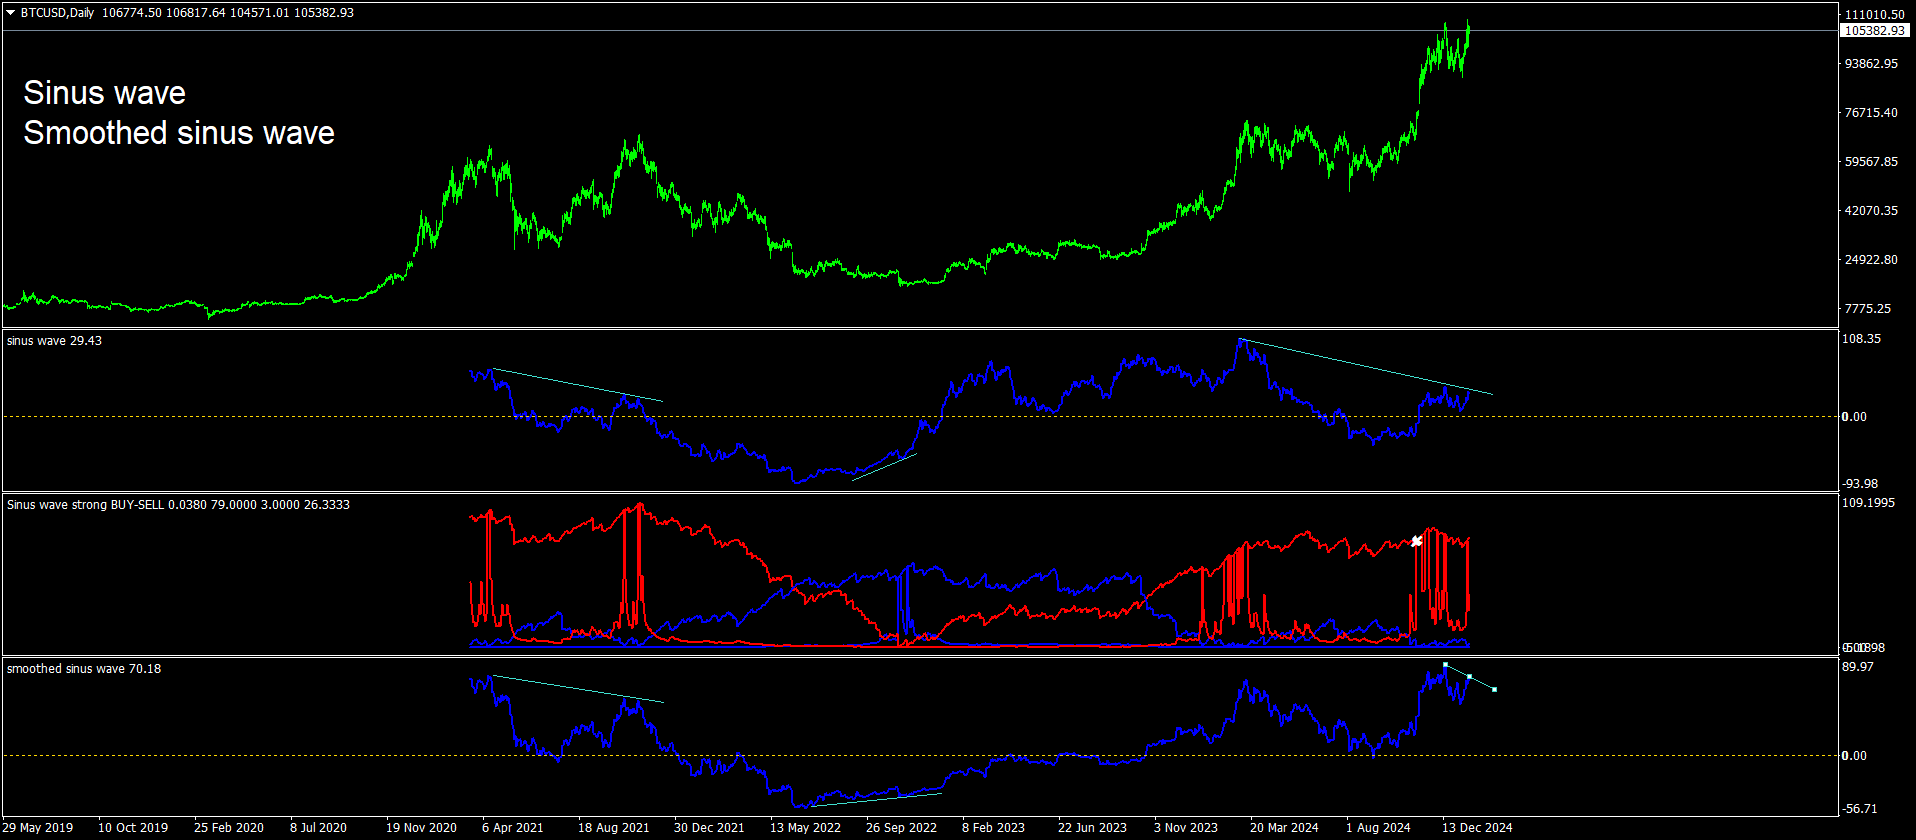Select the long descending trendline from 2024 sinus wave peak

click(x=1366, y=367)
